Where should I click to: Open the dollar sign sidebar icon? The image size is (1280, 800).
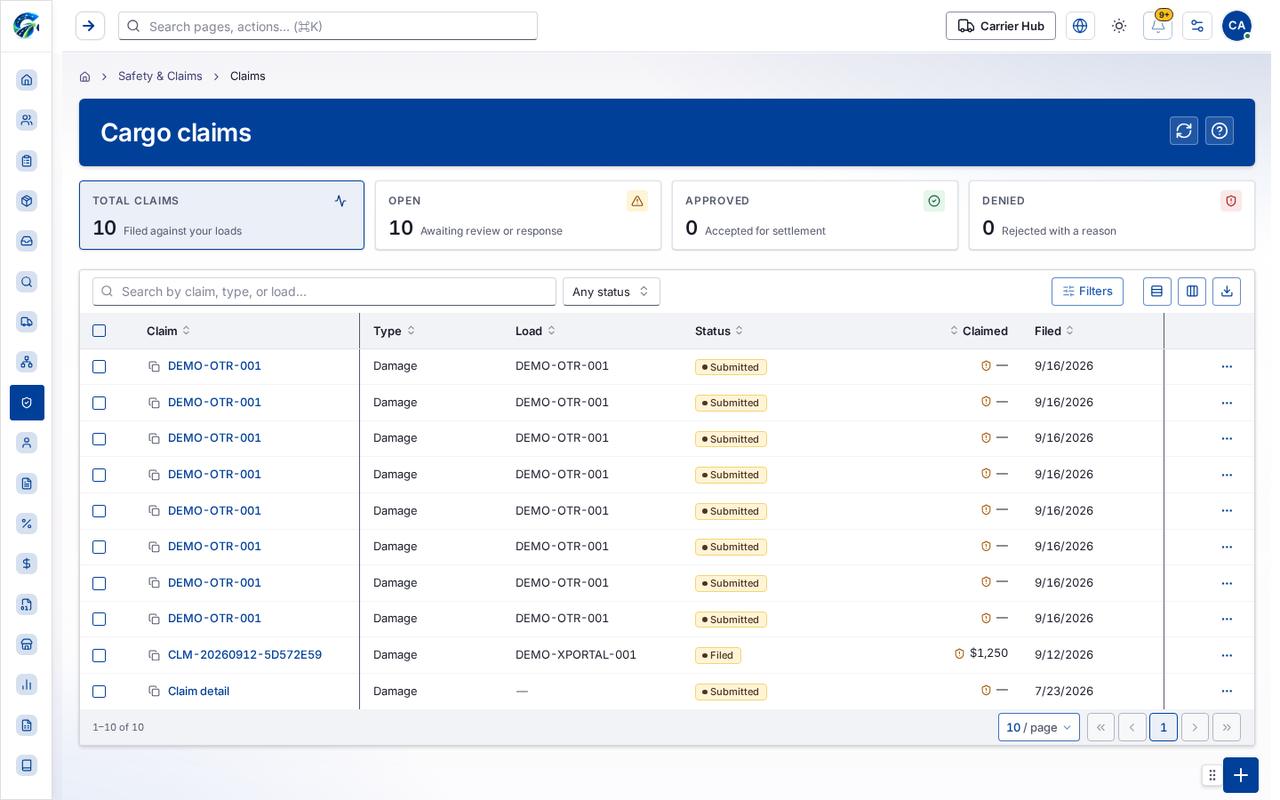coord(27,564)
